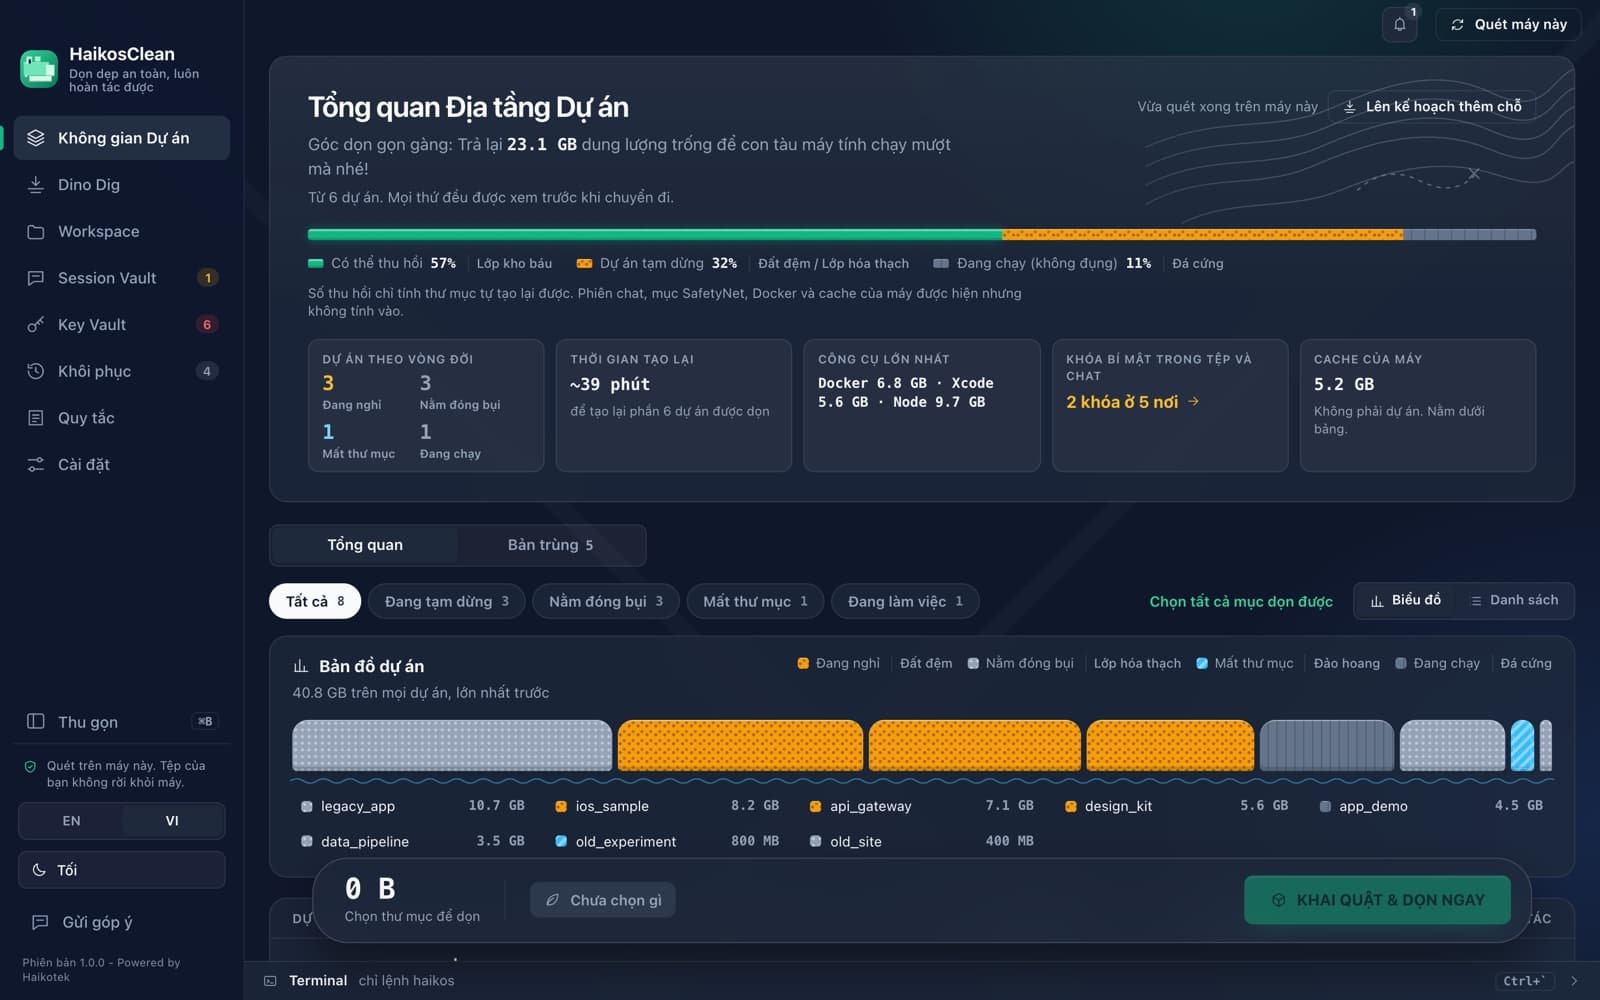Switch language to EN
1600x1000 pixels.
click(71, 821)
